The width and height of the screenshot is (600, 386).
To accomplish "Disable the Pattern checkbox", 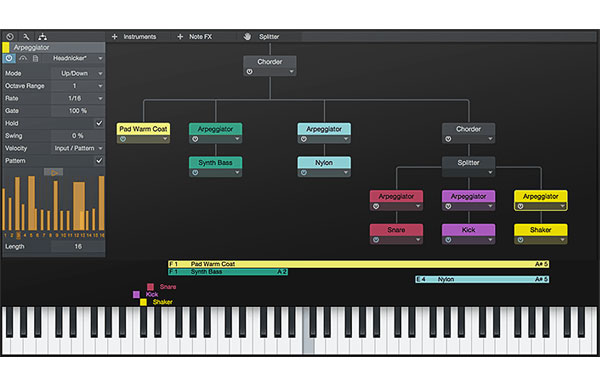I will click(99, 161).
